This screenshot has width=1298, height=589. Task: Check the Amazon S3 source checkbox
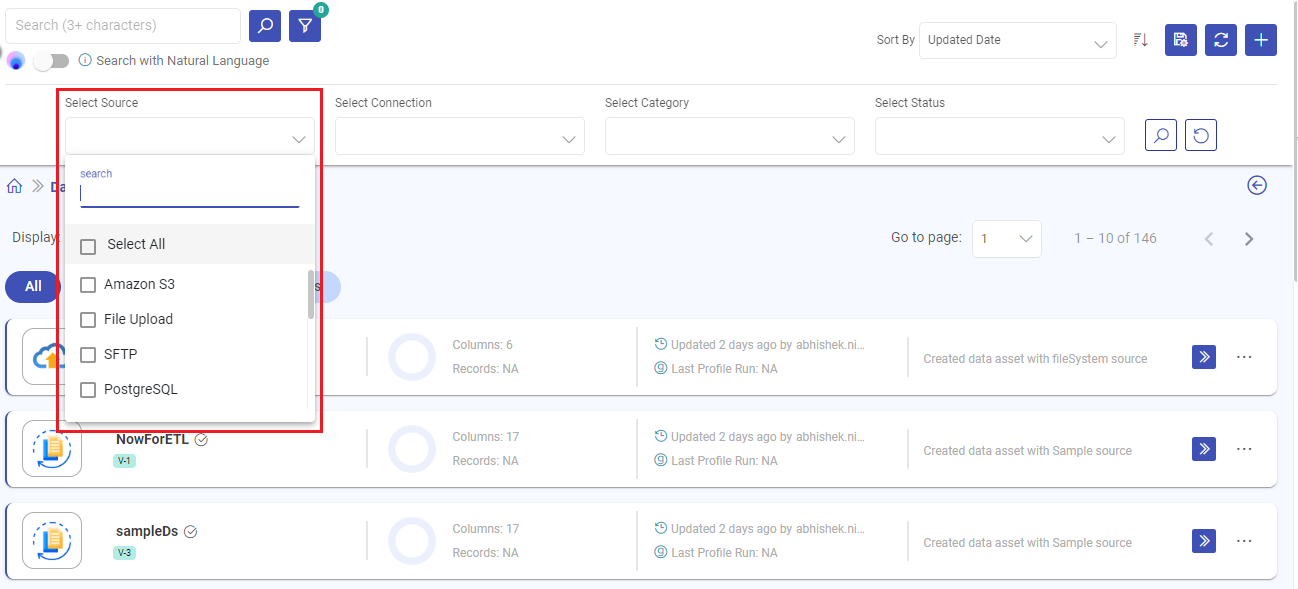87,284
